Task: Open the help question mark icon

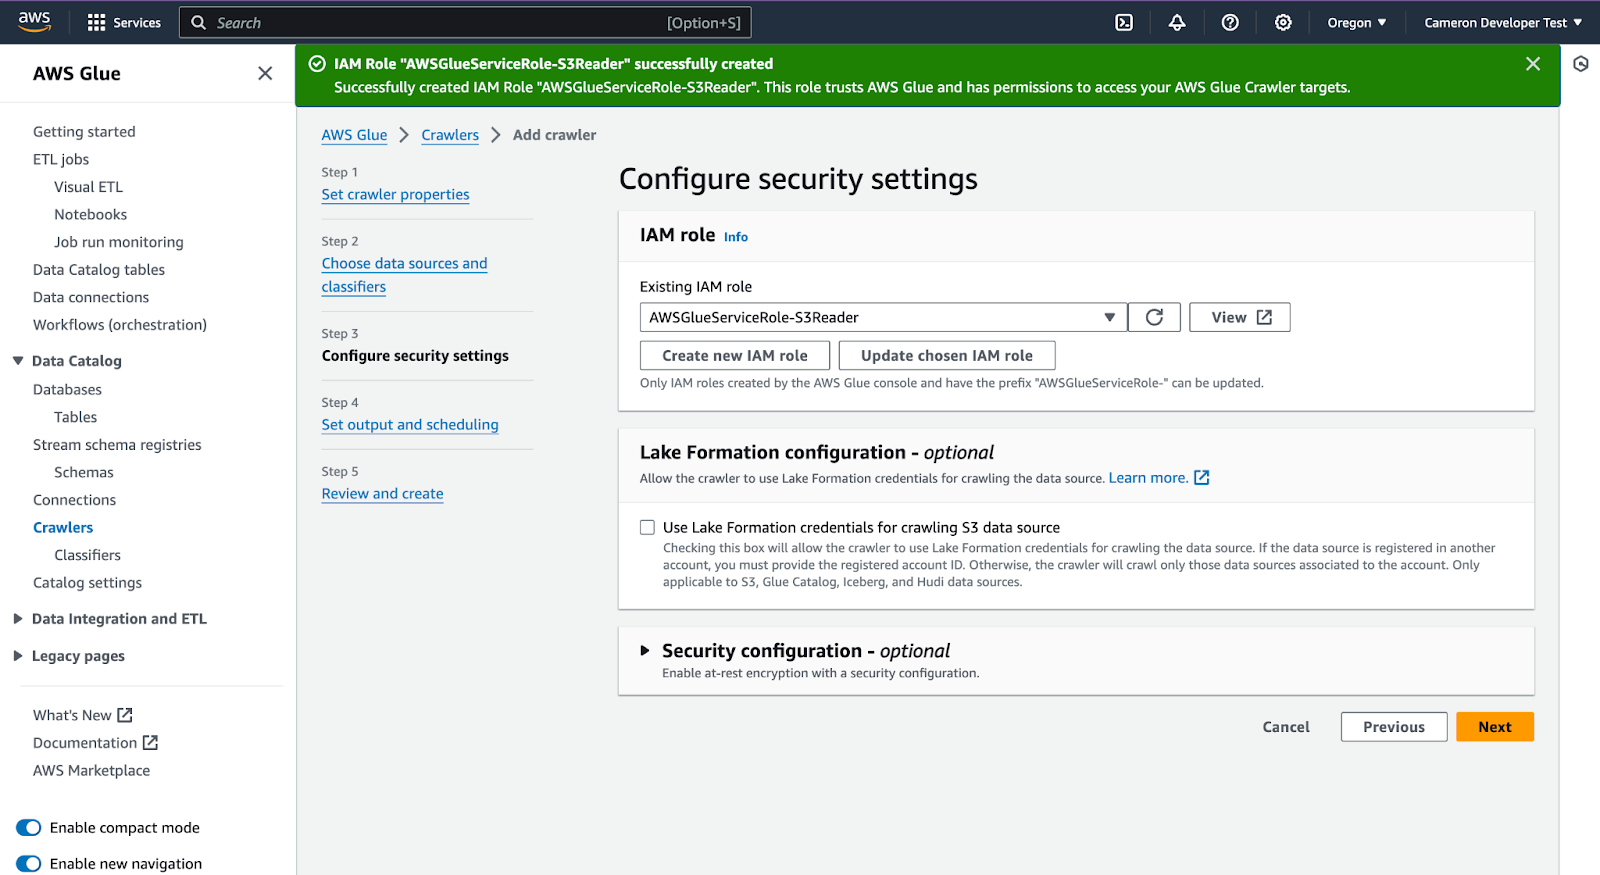Action: click(1230, 22)
